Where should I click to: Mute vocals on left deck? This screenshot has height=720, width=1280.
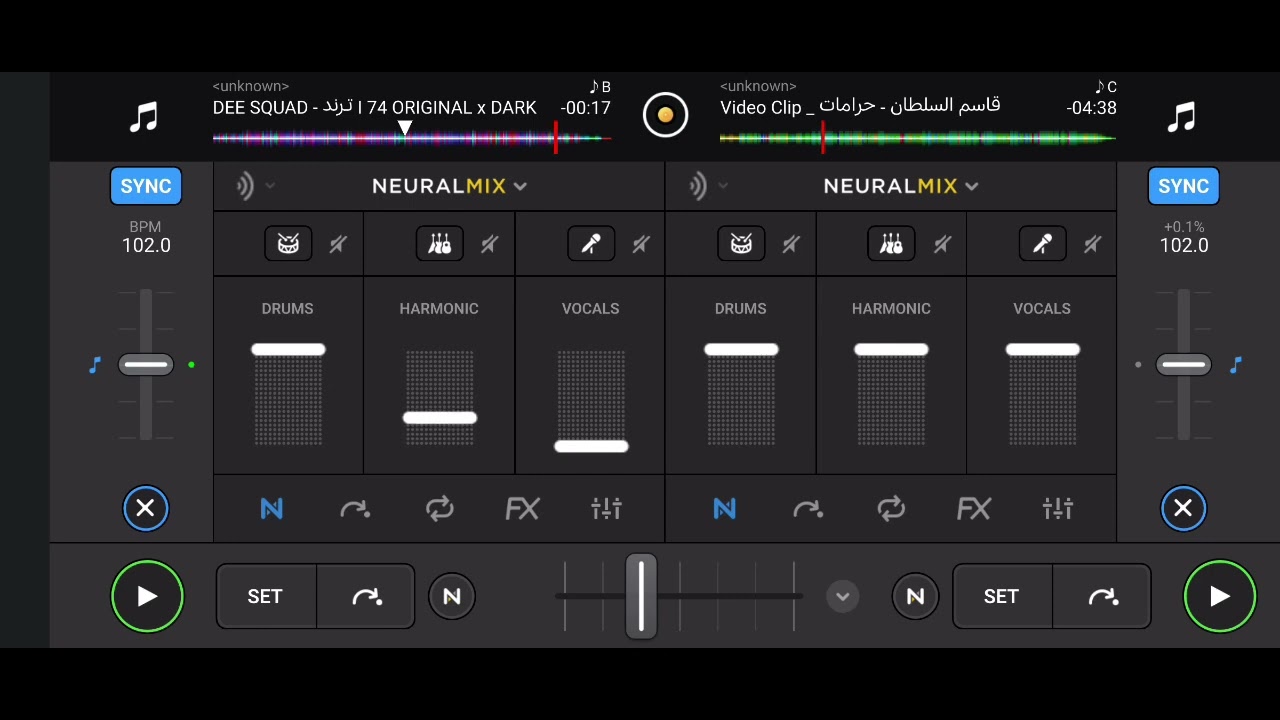pos(641,244)
